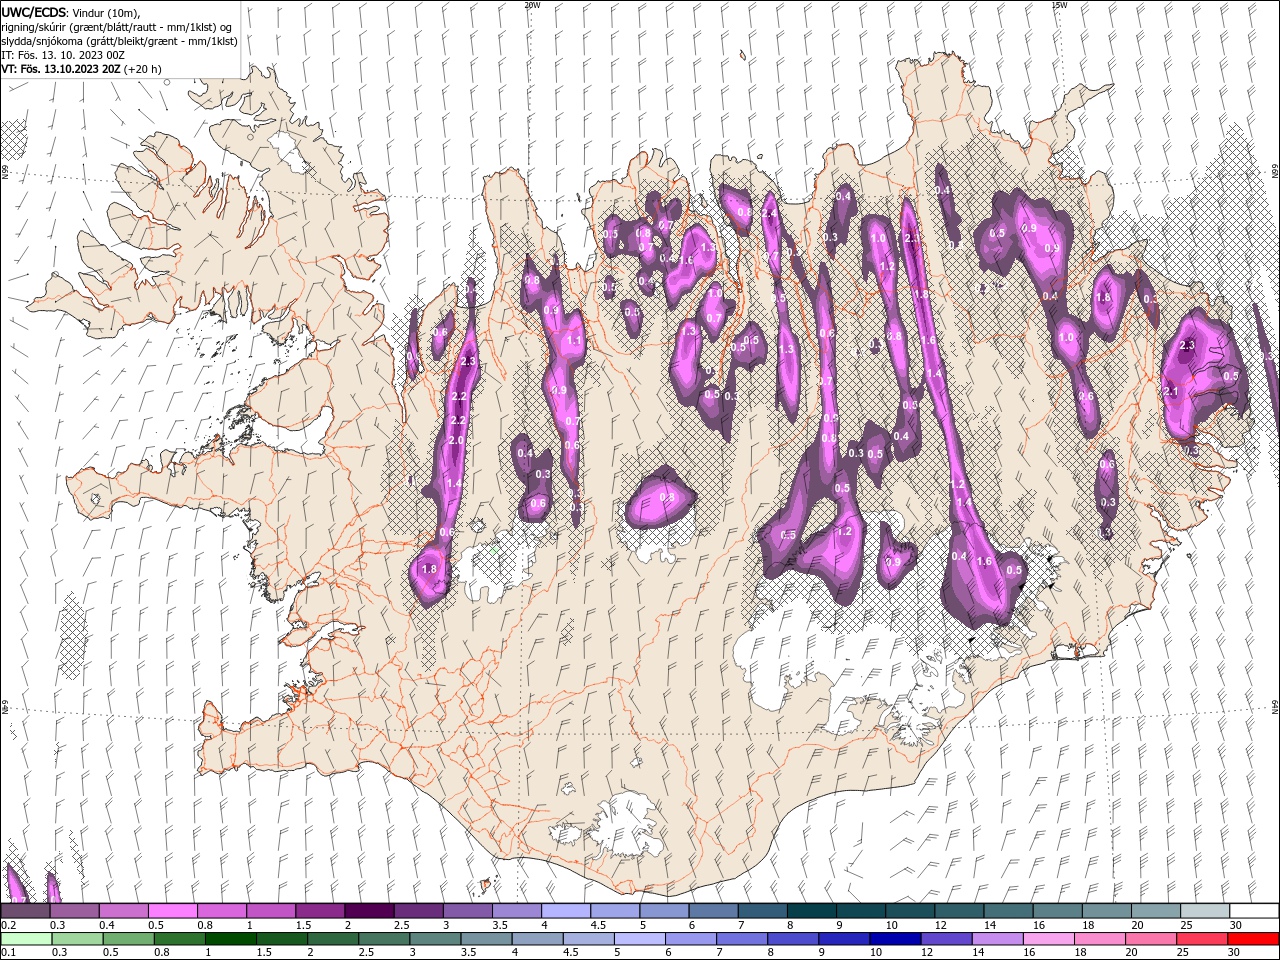Image resolution: width=1280 pixels, height=960 pixels.
Task: Click the 12 label in top legend row
Action: point(940,925)
